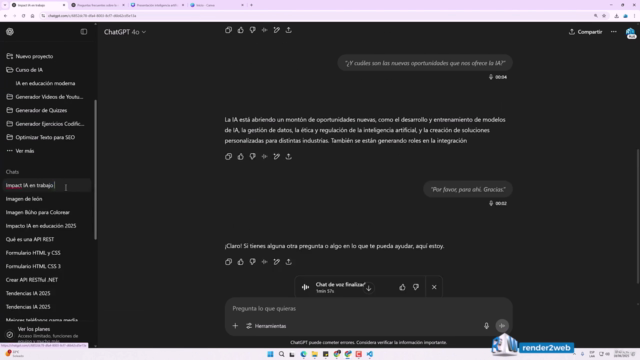
Task: Copy the topmost response using its copy icon
Action: click(x=228, y=30)
